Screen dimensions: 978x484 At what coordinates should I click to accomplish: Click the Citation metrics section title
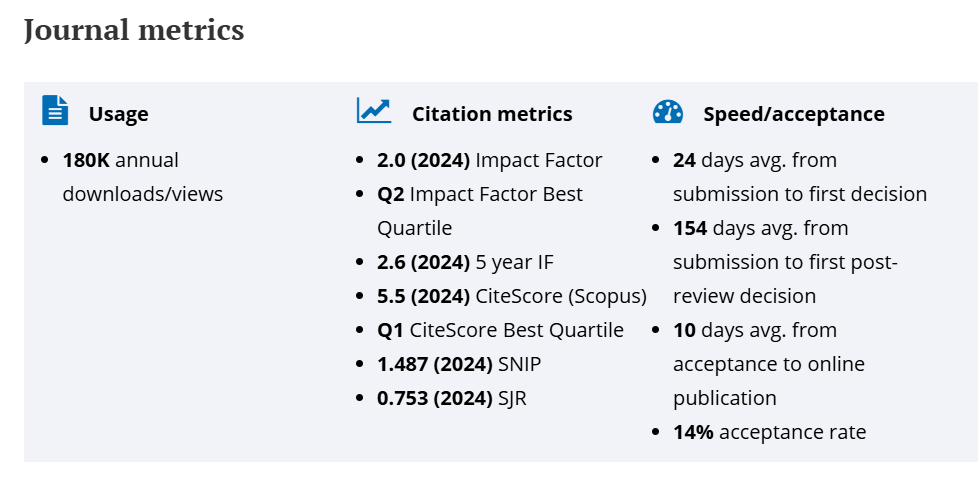(492, 114)
